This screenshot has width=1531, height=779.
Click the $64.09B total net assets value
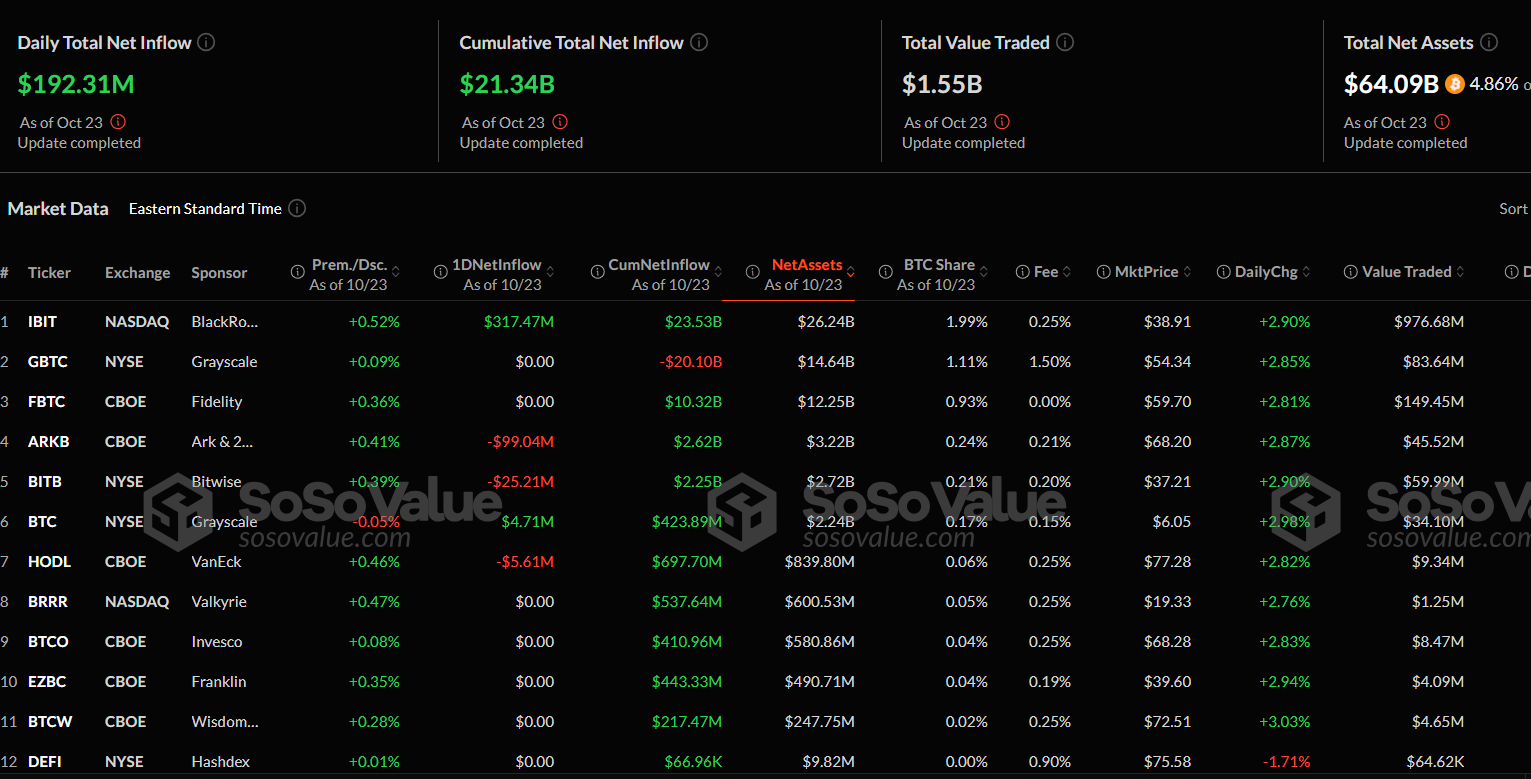tap(1391, 84)
